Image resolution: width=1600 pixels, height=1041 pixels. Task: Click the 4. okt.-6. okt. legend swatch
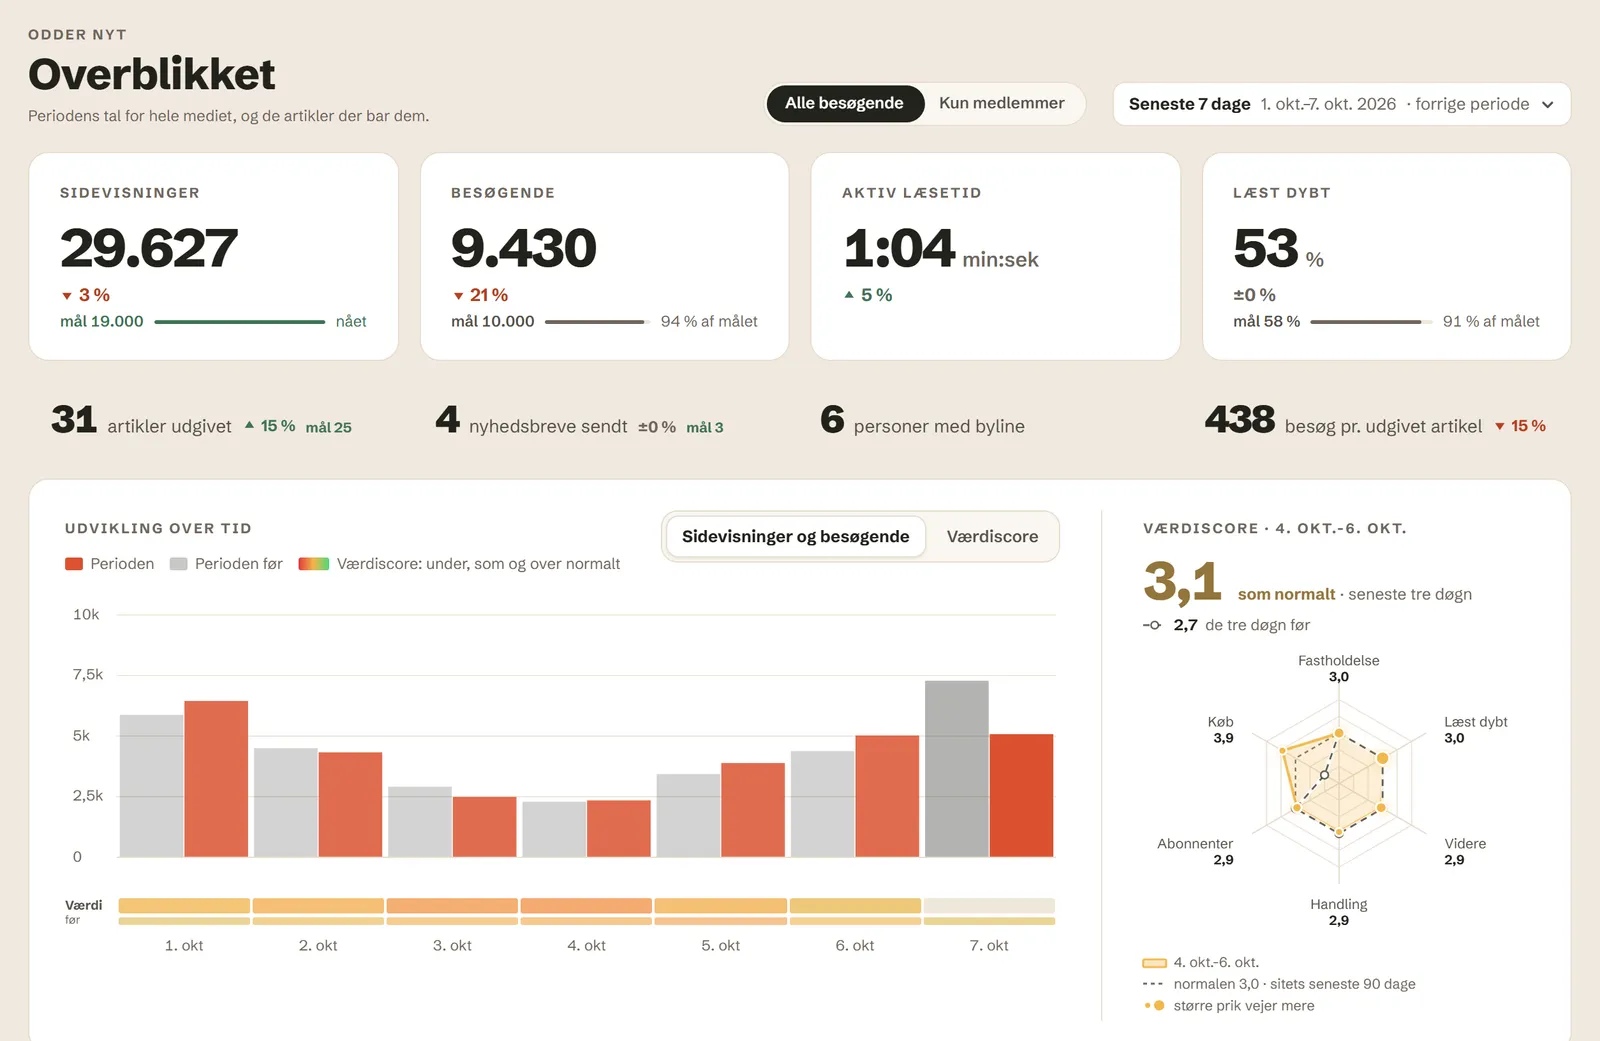click(1154, 963)
